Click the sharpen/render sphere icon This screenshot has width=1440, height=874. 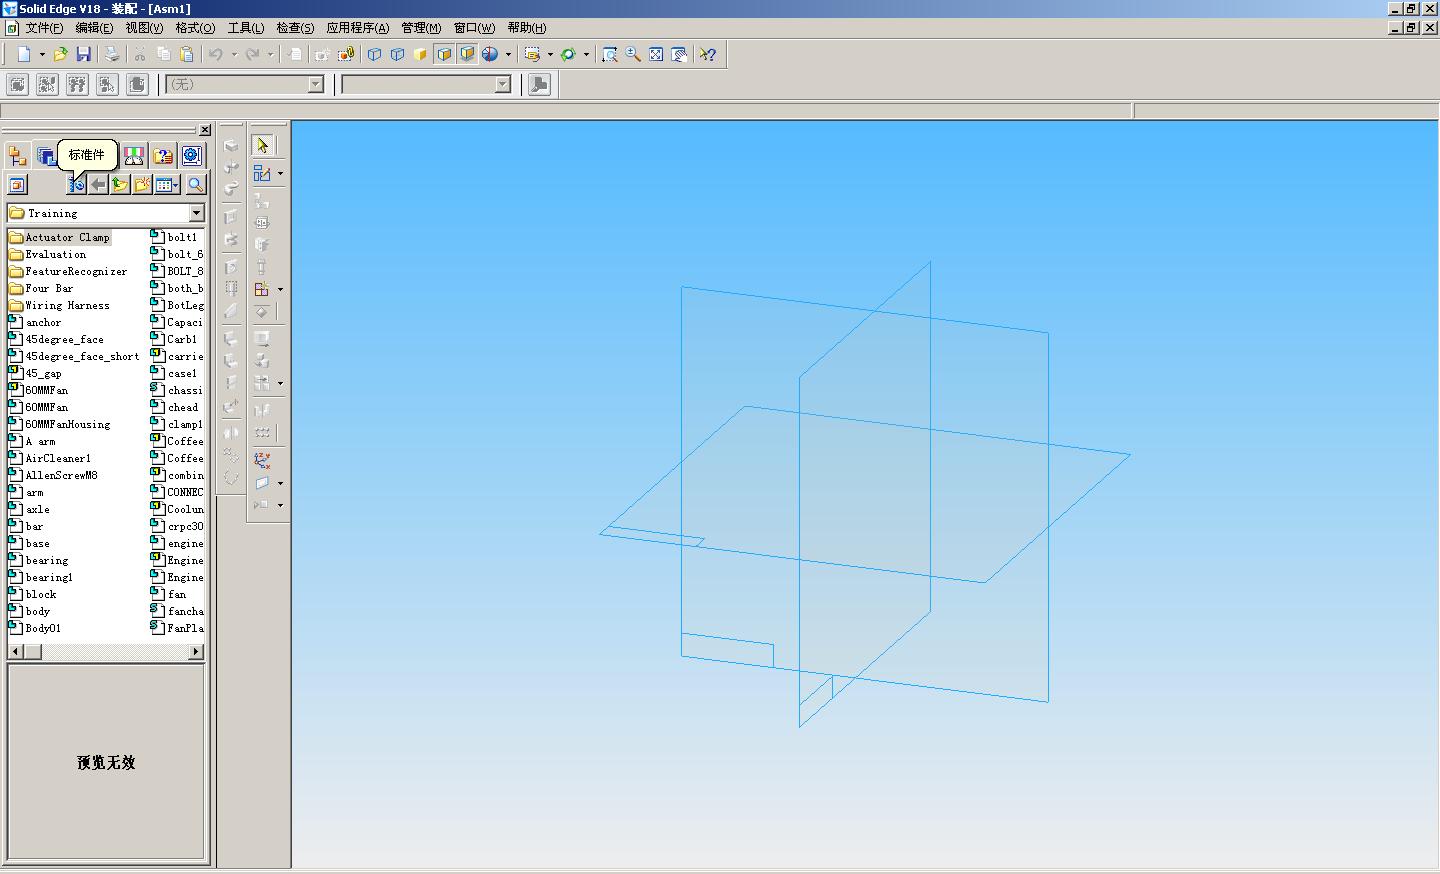490,54
